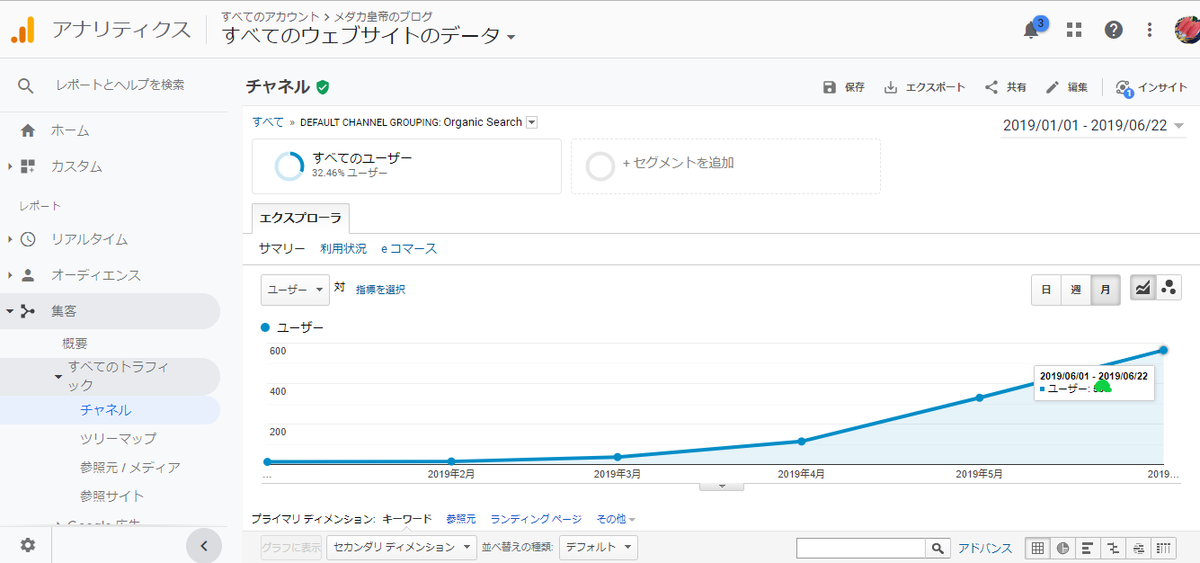Click the Google Analytics logo

22,30
